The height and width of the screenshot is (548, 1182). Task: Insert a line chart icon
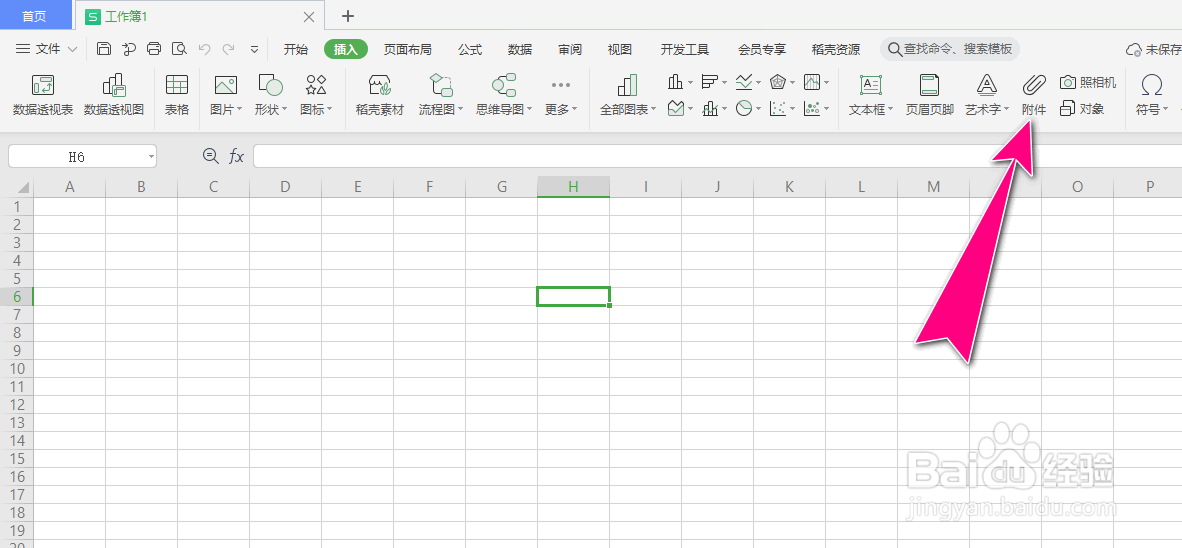[744, 81]
